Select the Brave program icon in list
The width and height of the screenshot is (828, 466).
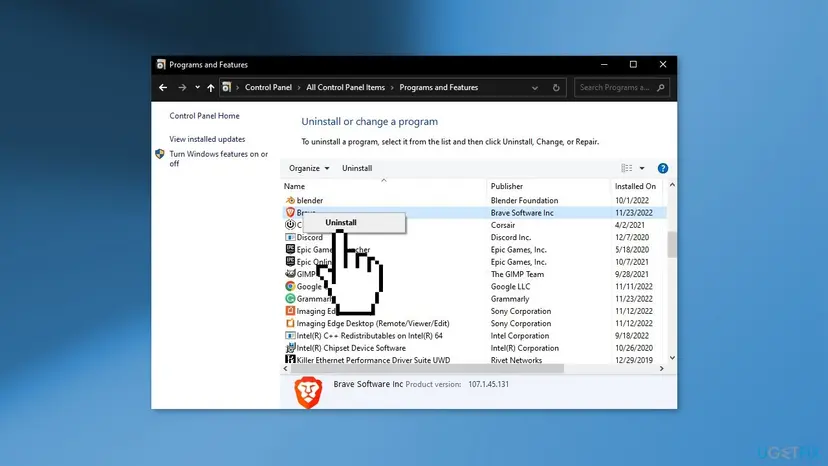coord(290,212)
